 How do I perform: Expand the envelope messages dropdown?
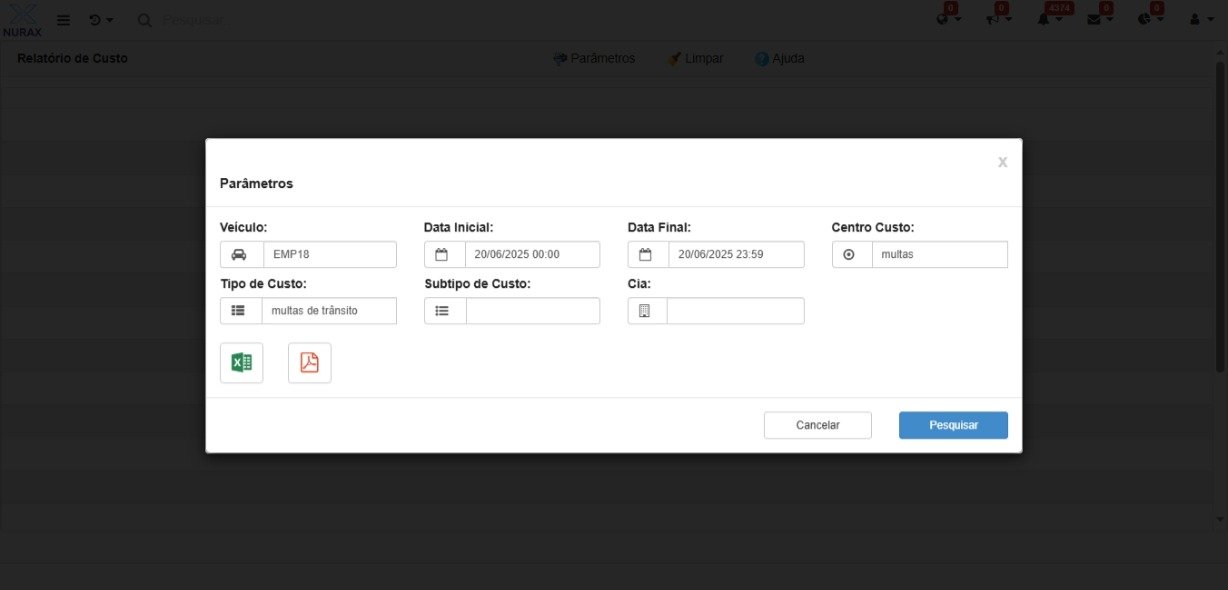coord(1099,20)
